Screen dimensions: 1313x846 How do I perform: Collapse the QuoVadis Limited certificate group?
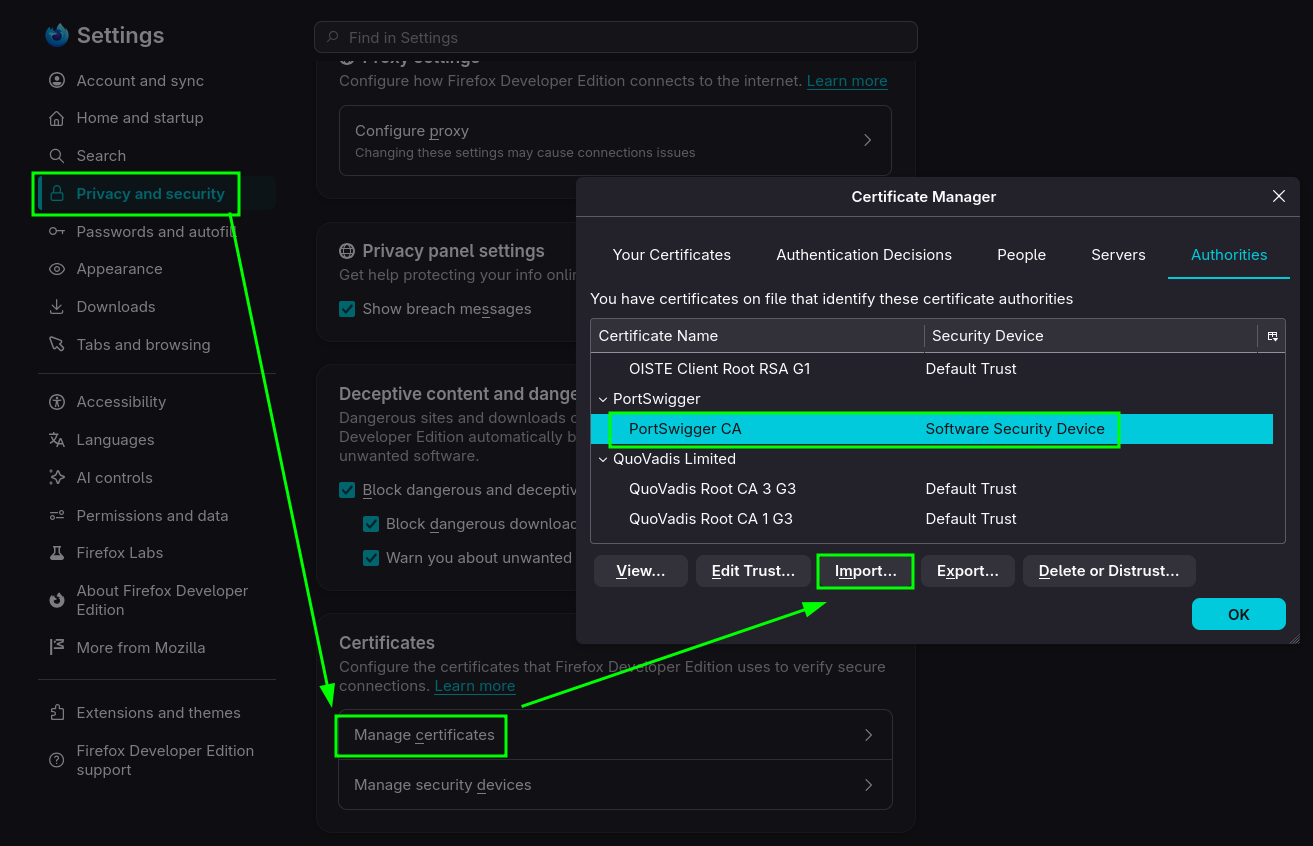tap(603, 459)
